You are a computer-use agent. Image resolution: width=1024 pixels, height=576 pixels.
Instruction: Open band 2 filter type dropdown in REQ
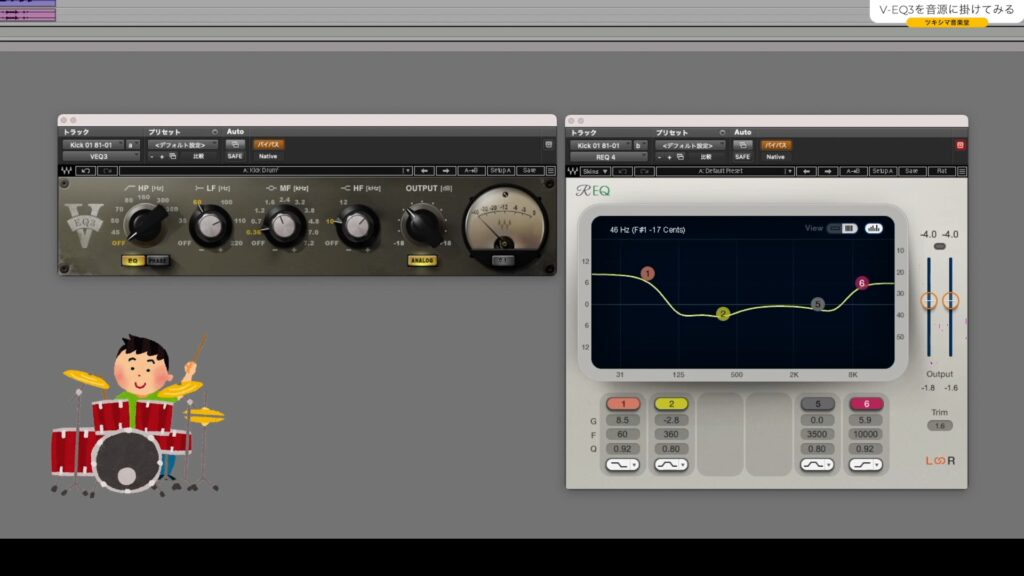(671, 465)
